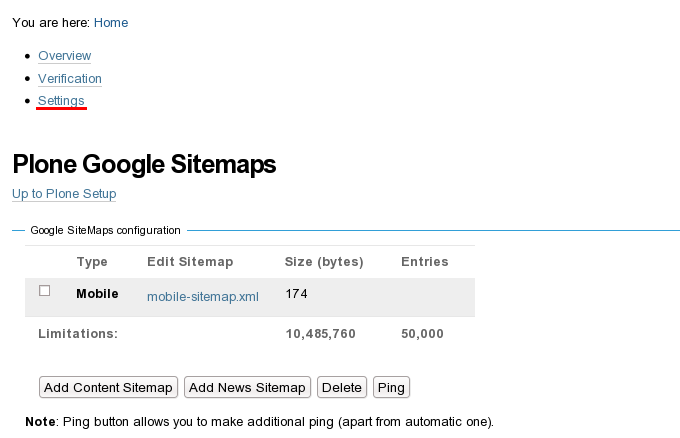Viewport: 680px width, 438px height.
Task: Click the Home breadcrumb link
Action: tap(111, 22)
